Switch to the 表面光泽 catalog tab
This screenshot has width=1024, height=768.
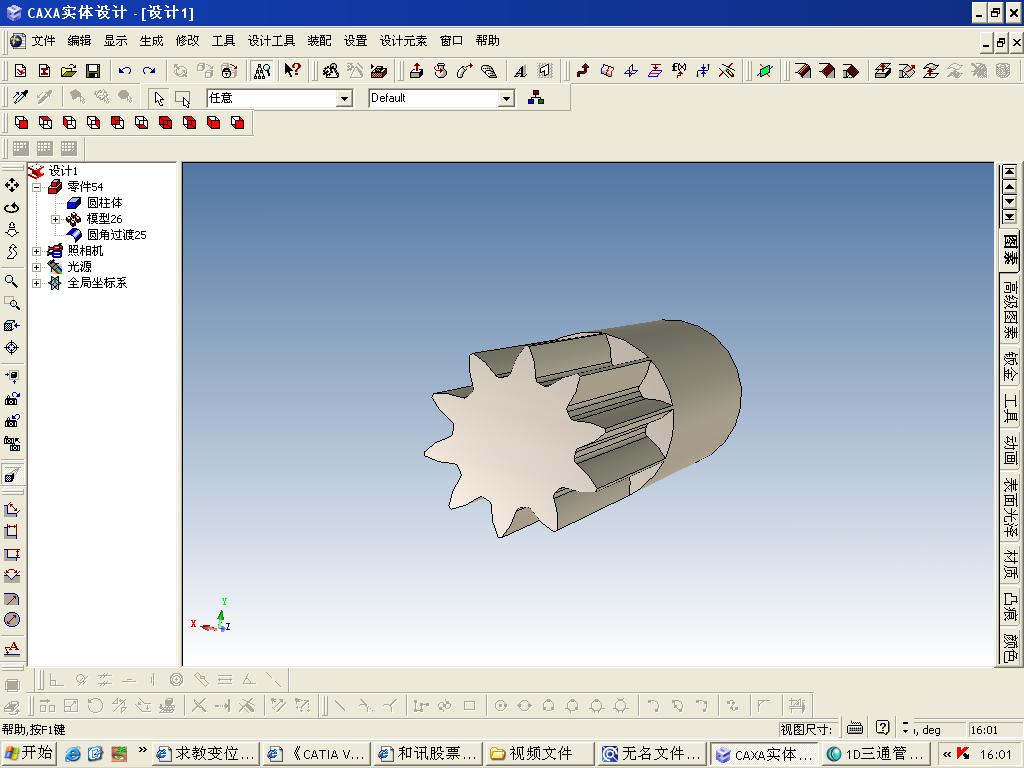pyautogui.click(x=1010, y=507)
